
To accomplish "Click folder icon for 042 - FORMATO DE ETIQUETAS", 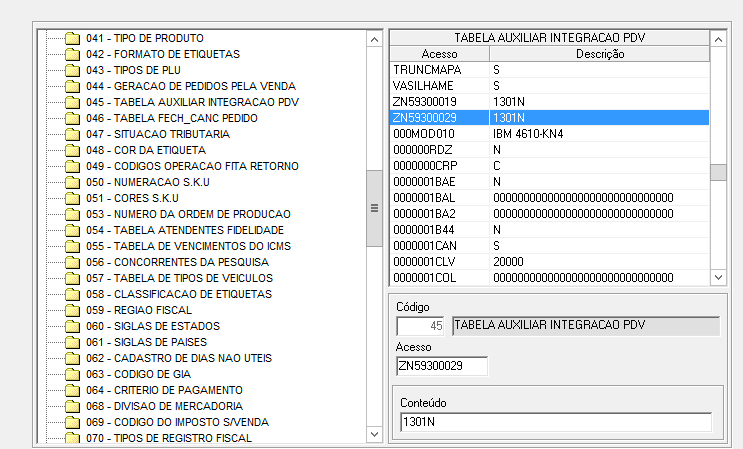I will point(72,54).
